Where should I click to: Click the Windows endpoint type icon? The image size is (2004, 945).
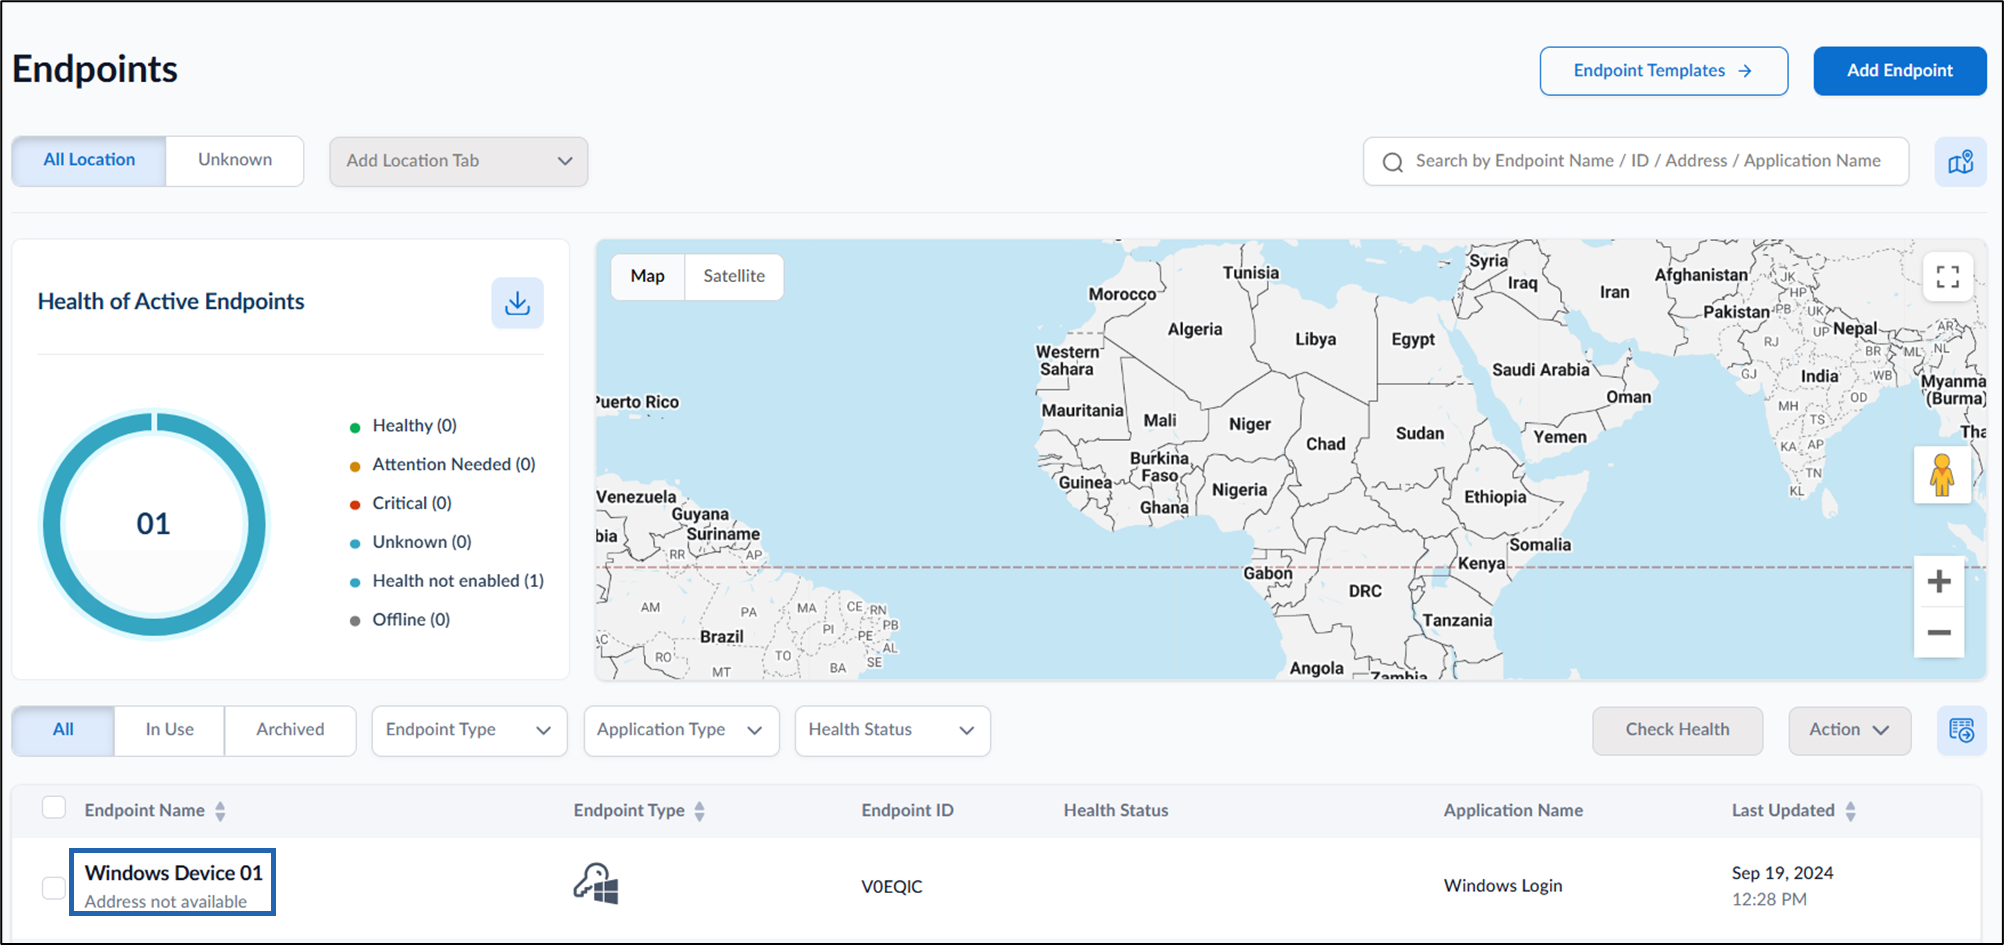coord(596,884)
